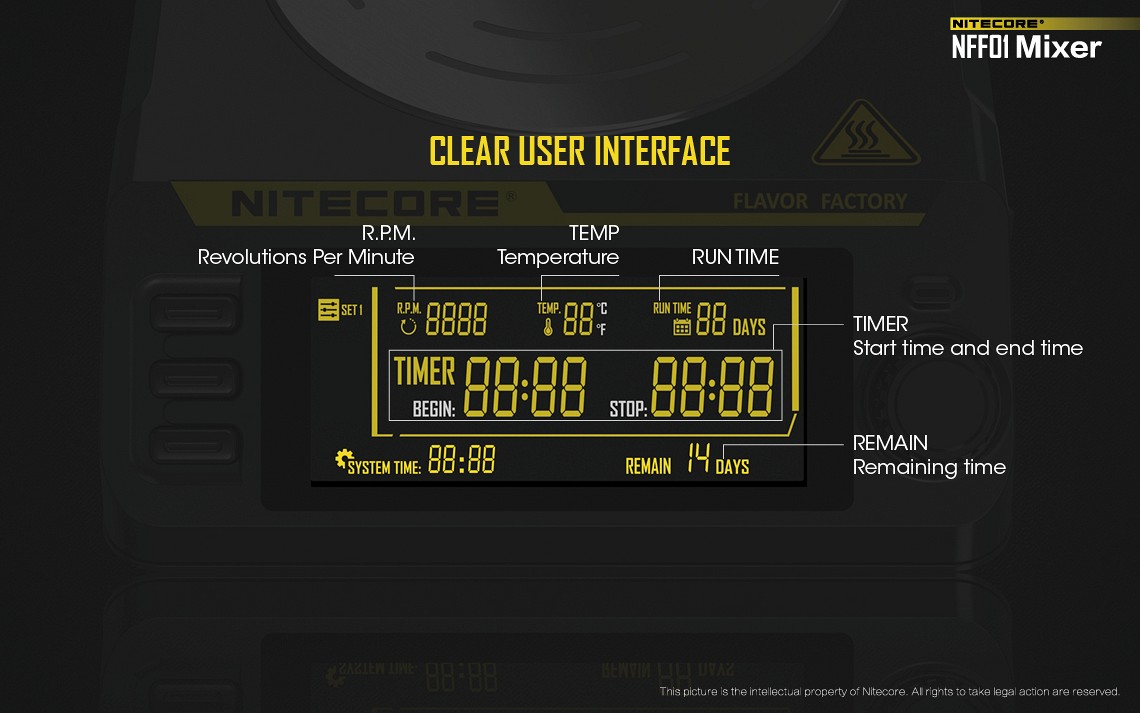Click the hot surface warning triangle icon
The width and height of the screenshot is (1140, 713).
[x=865, y=133]
